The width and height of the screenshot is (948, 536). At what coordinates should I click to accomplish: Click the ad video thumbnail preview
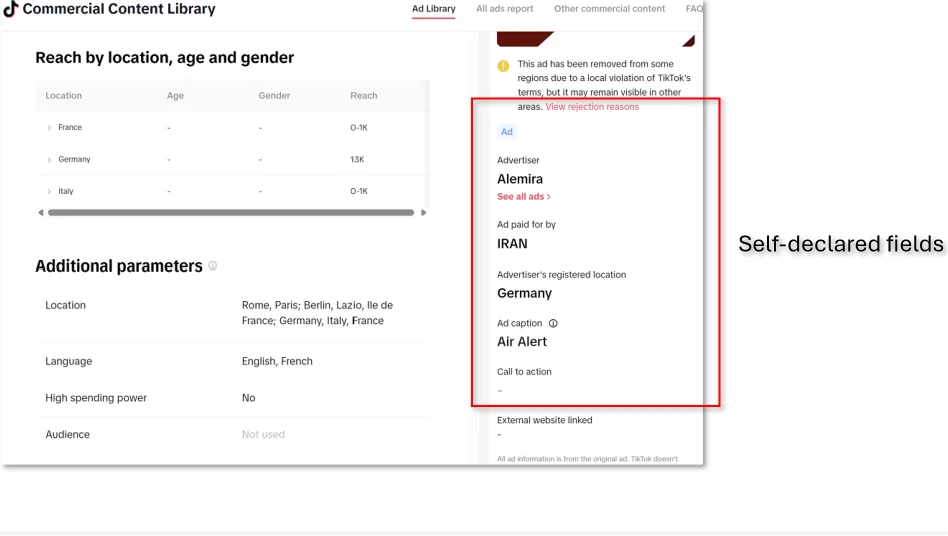pyautogui.click(x=596, y=39)
